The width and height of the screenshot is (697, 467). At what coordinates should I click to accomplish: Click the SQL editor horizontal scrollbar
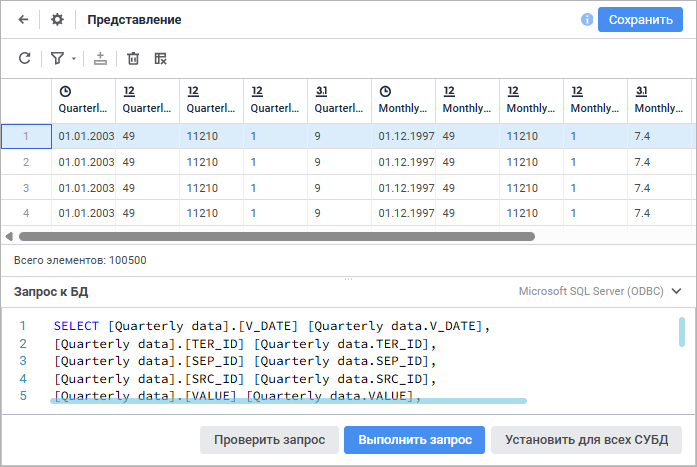pyautogui.click(x=288, y=401)
